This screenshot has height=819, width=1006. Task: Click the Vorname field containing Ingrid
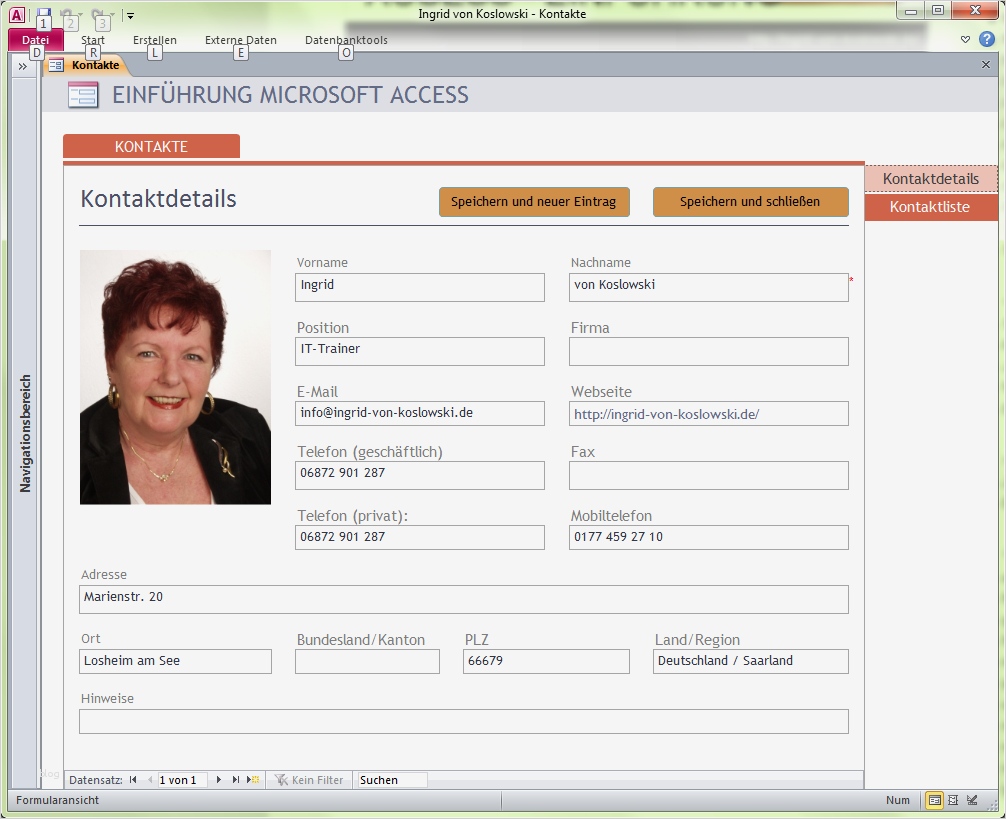(420, 287)
